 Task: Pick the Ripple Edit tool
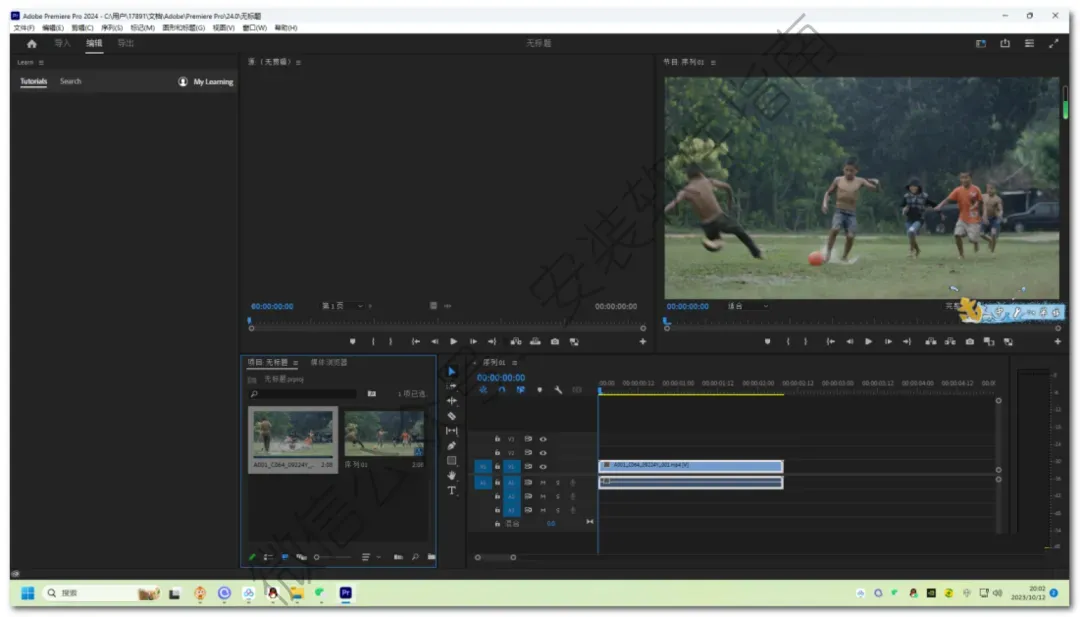(x=452, y=401)
